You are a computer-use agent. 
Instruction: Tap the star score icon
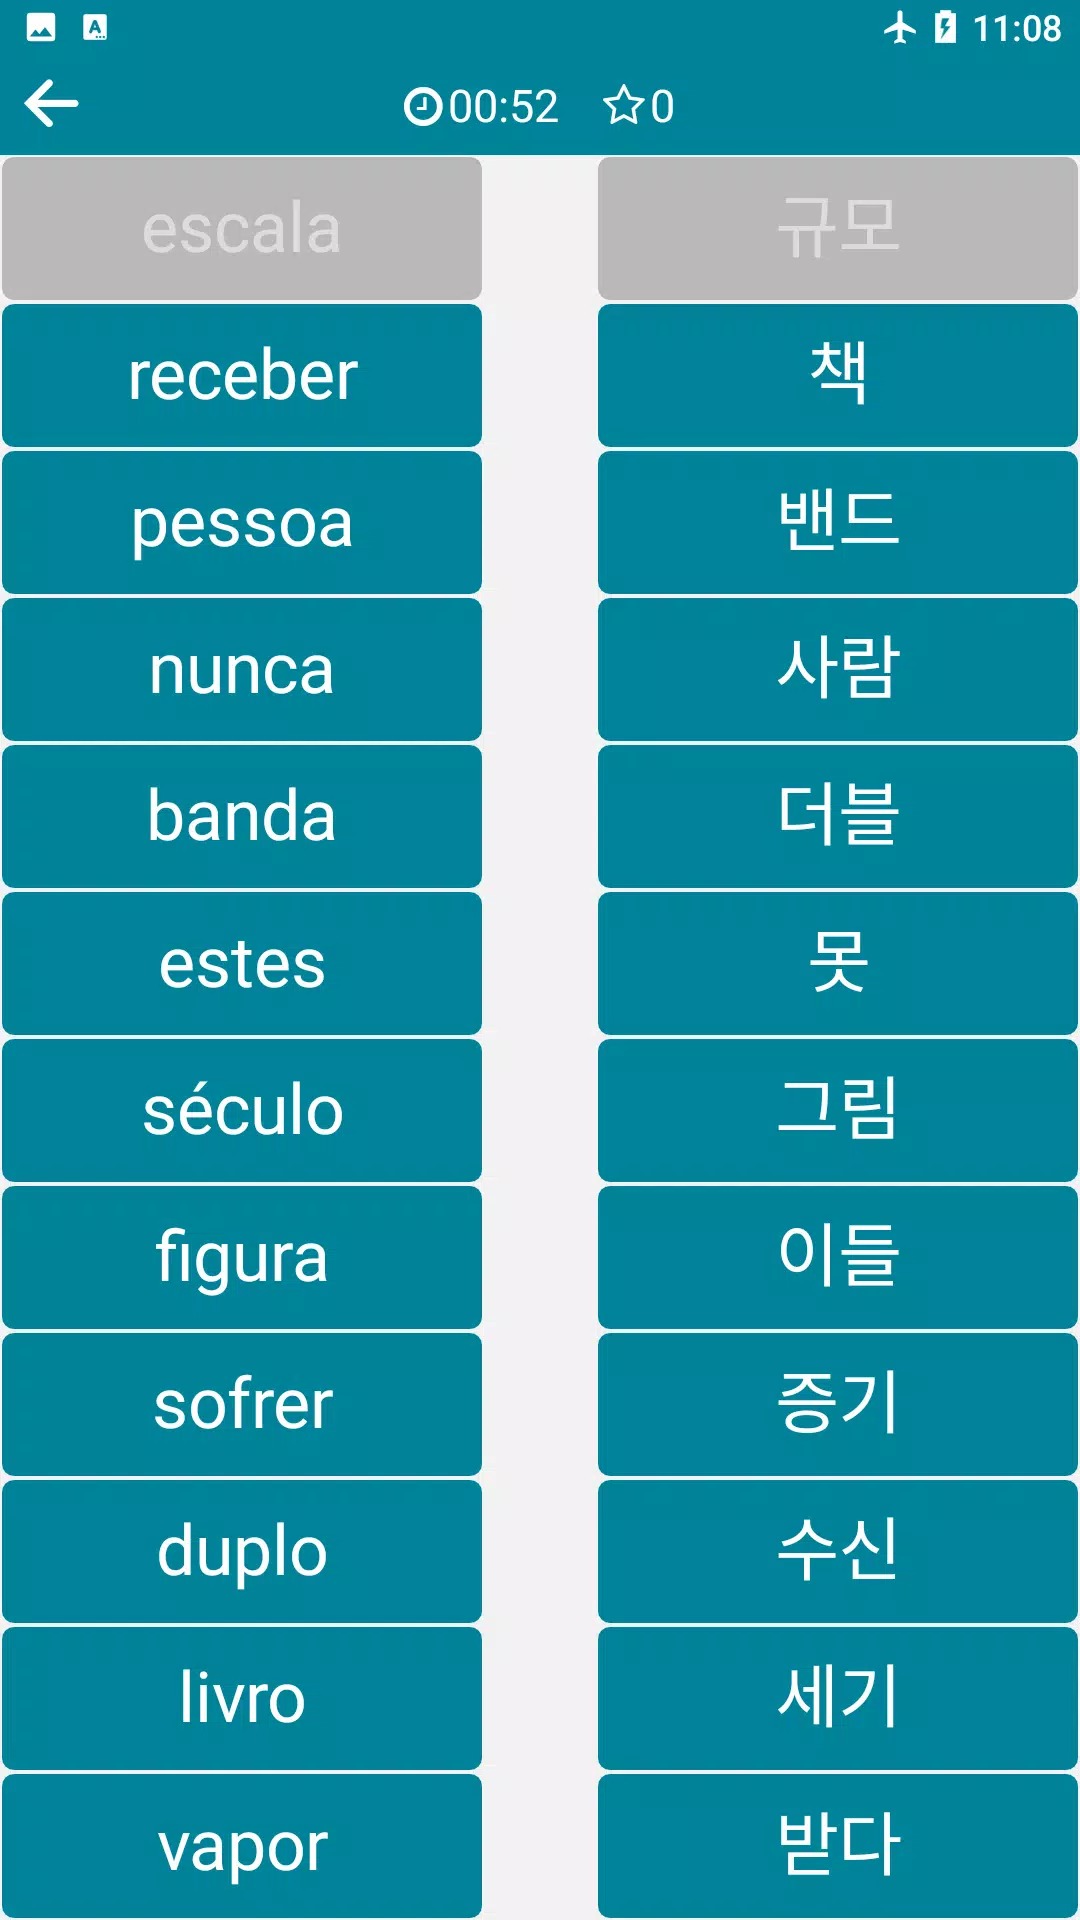[624, 106]
